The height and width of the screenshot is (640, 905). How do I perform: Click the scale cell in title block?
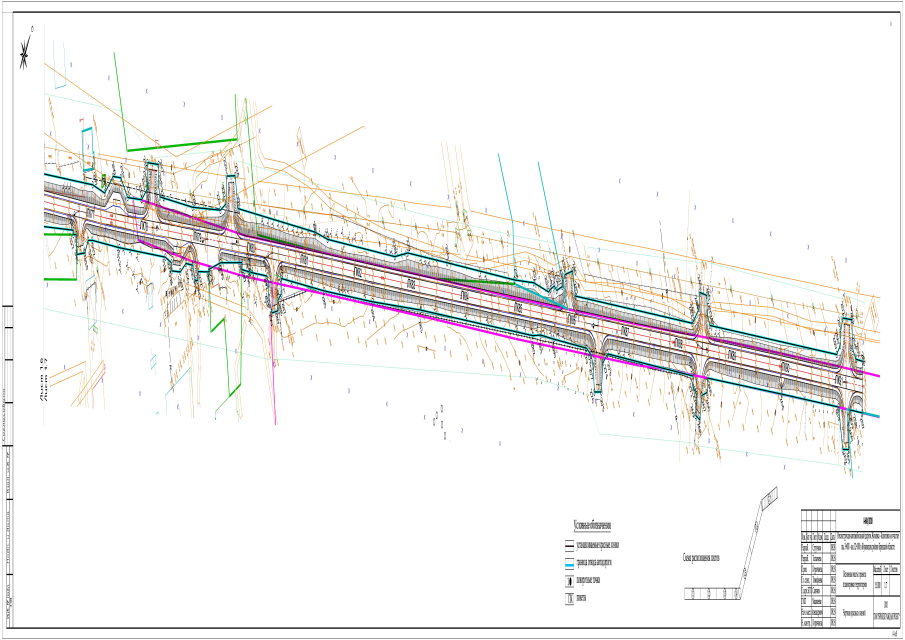879,585
